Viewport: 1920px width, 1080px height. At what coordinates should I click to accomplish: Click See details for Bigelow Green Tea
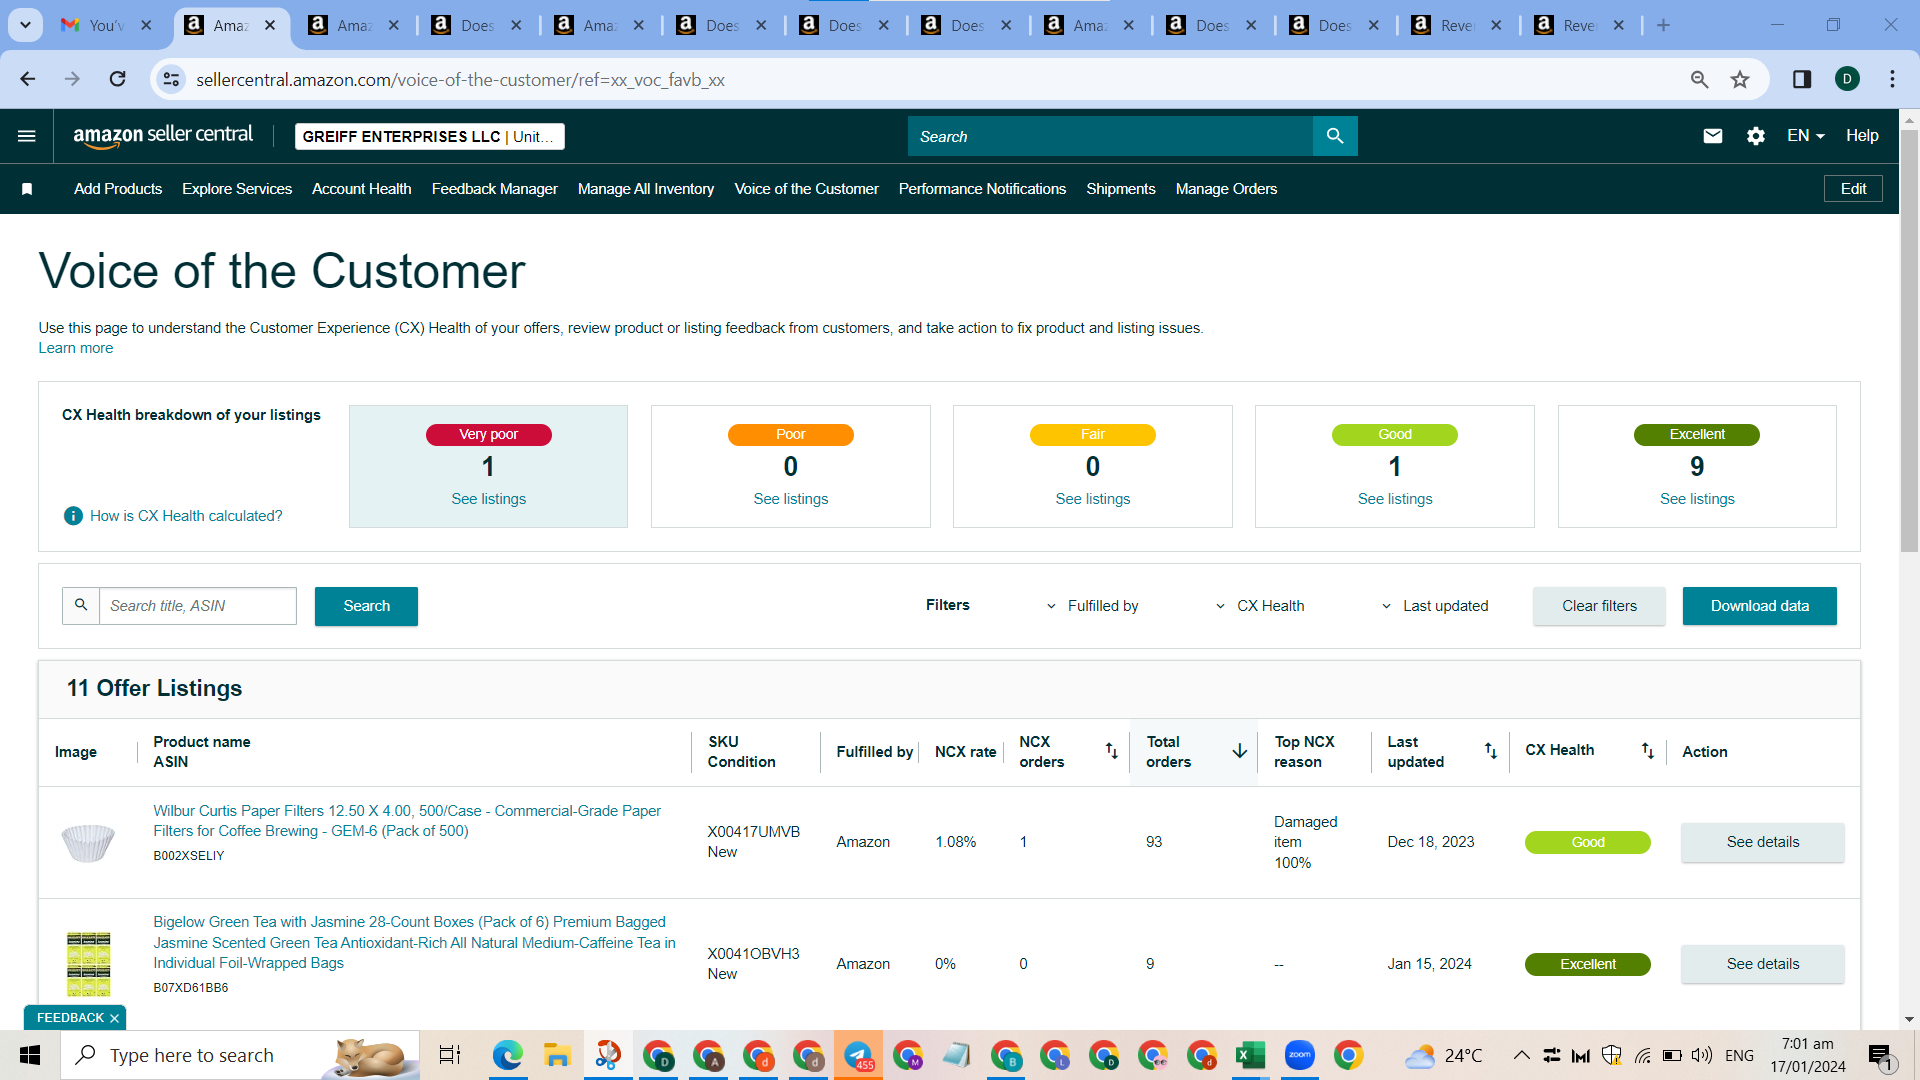(1762, 964)
